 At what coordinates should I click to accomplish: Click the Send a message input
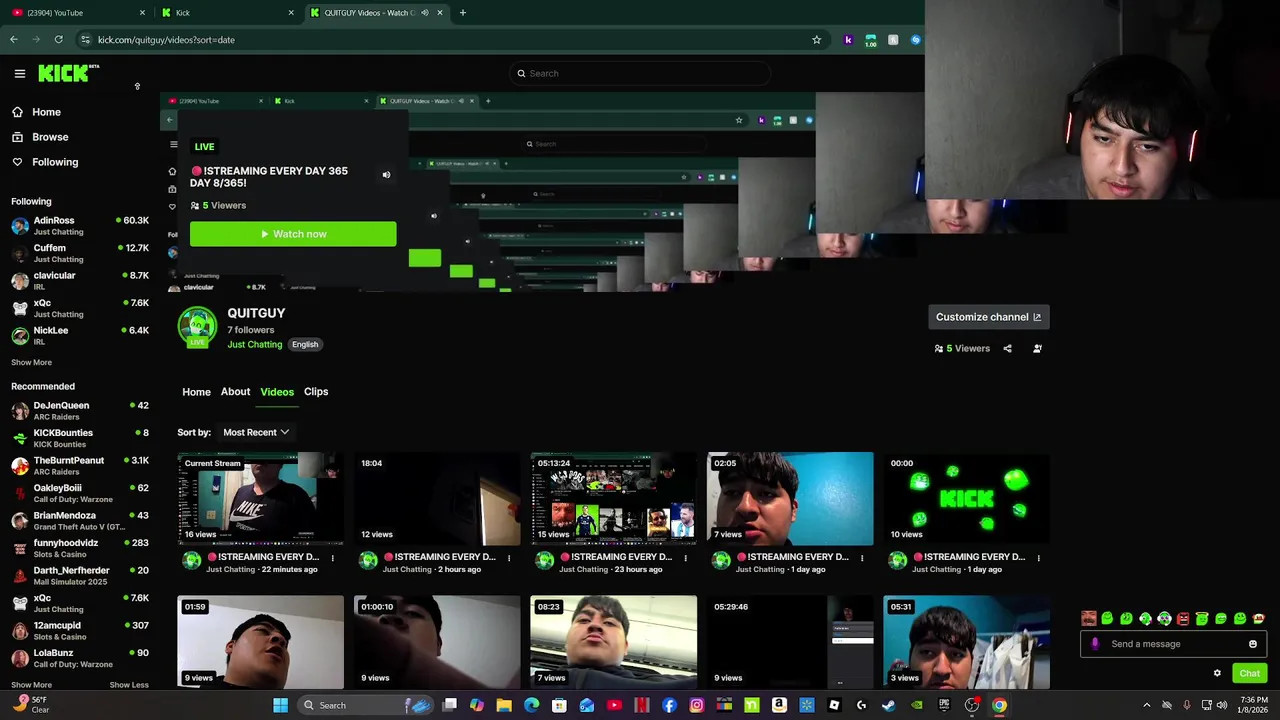pos(1172,644)
